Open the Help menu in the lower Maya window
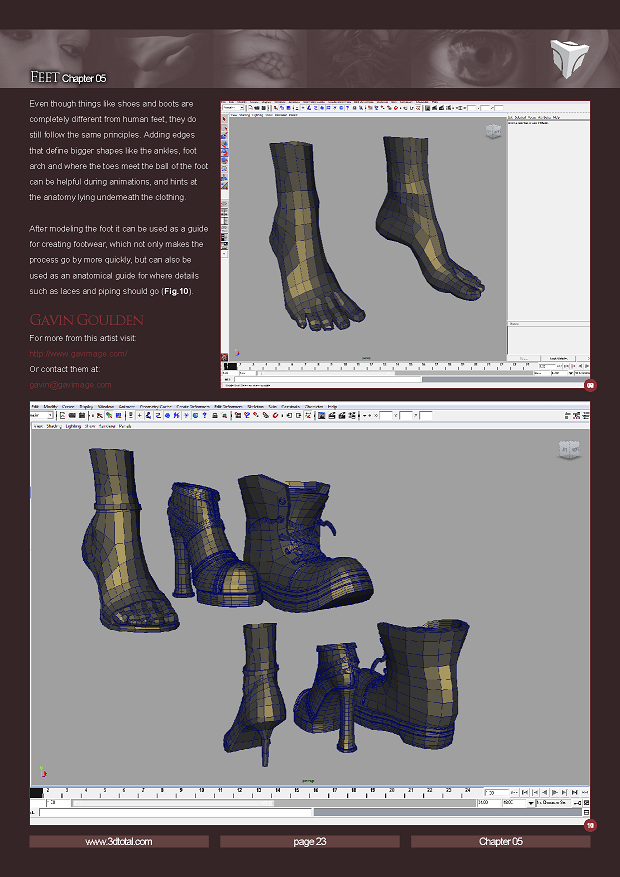620x877 pixels. coord(333,407)
